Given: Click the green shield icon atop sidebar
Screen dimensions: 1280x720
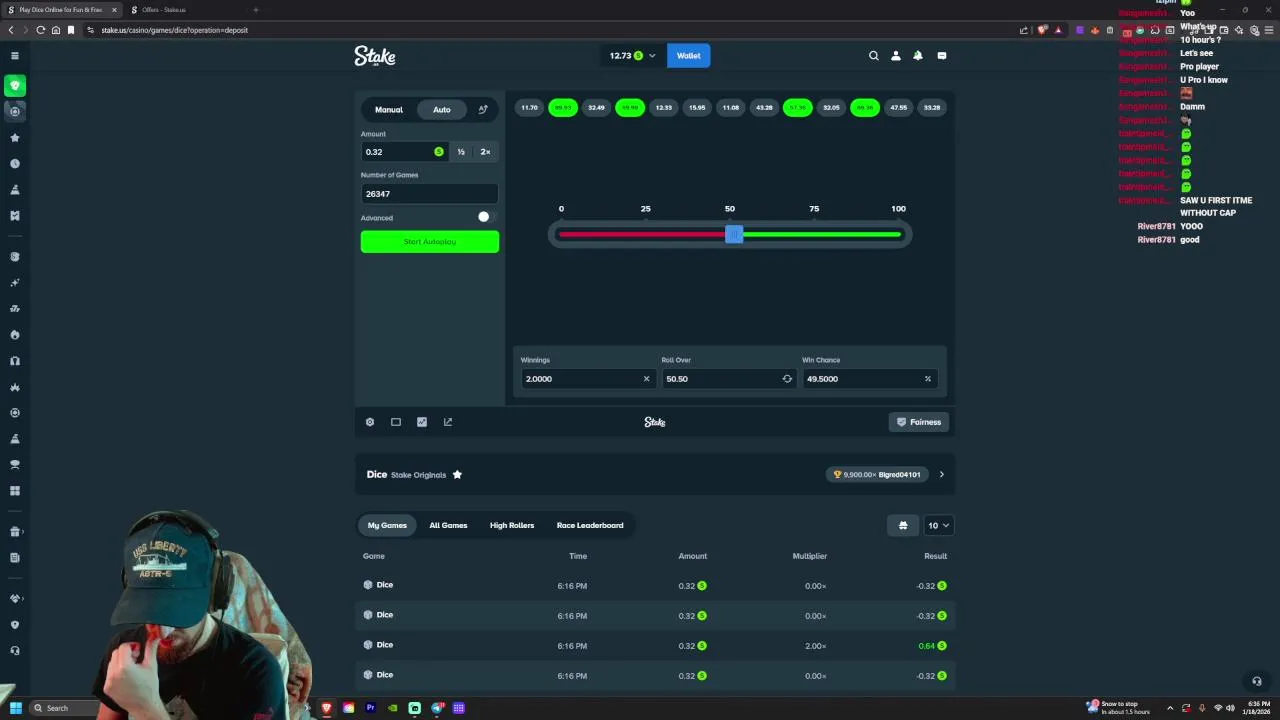Looking at the screenshot, I should point(15,86).
